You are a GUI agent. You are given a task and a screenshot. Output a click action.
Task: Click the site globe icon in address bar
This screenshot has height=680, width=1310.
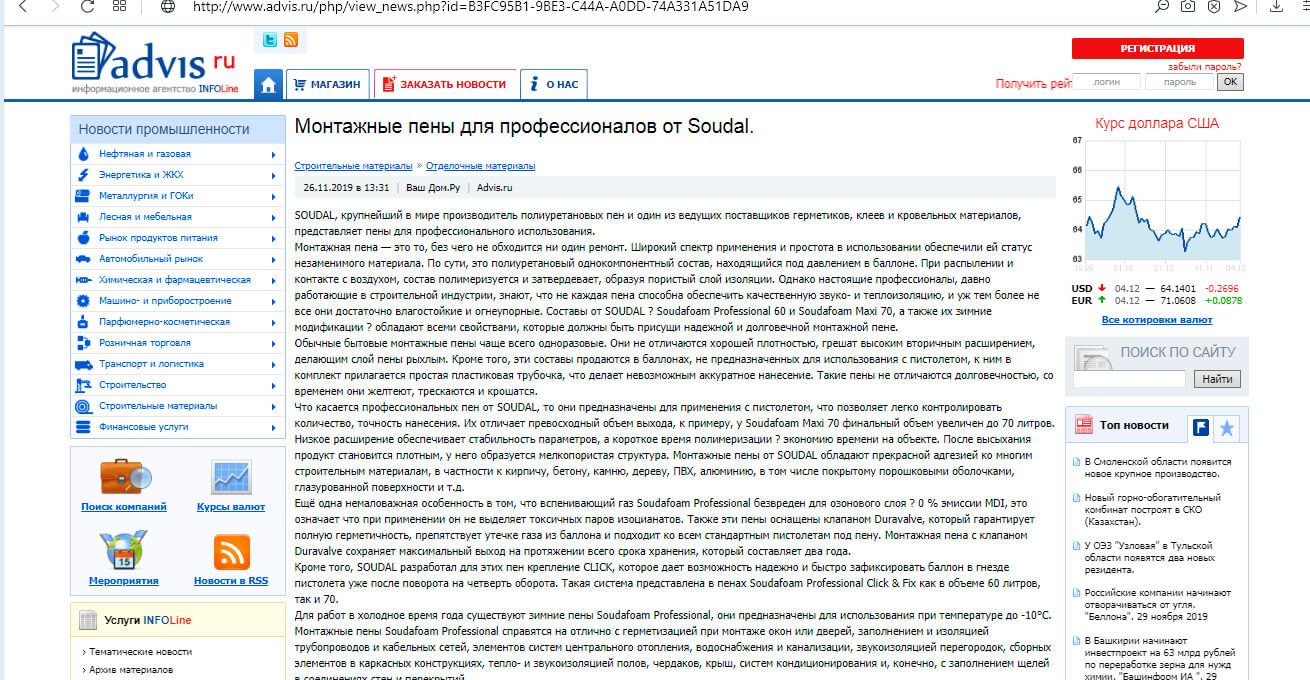tap(168, 6)
